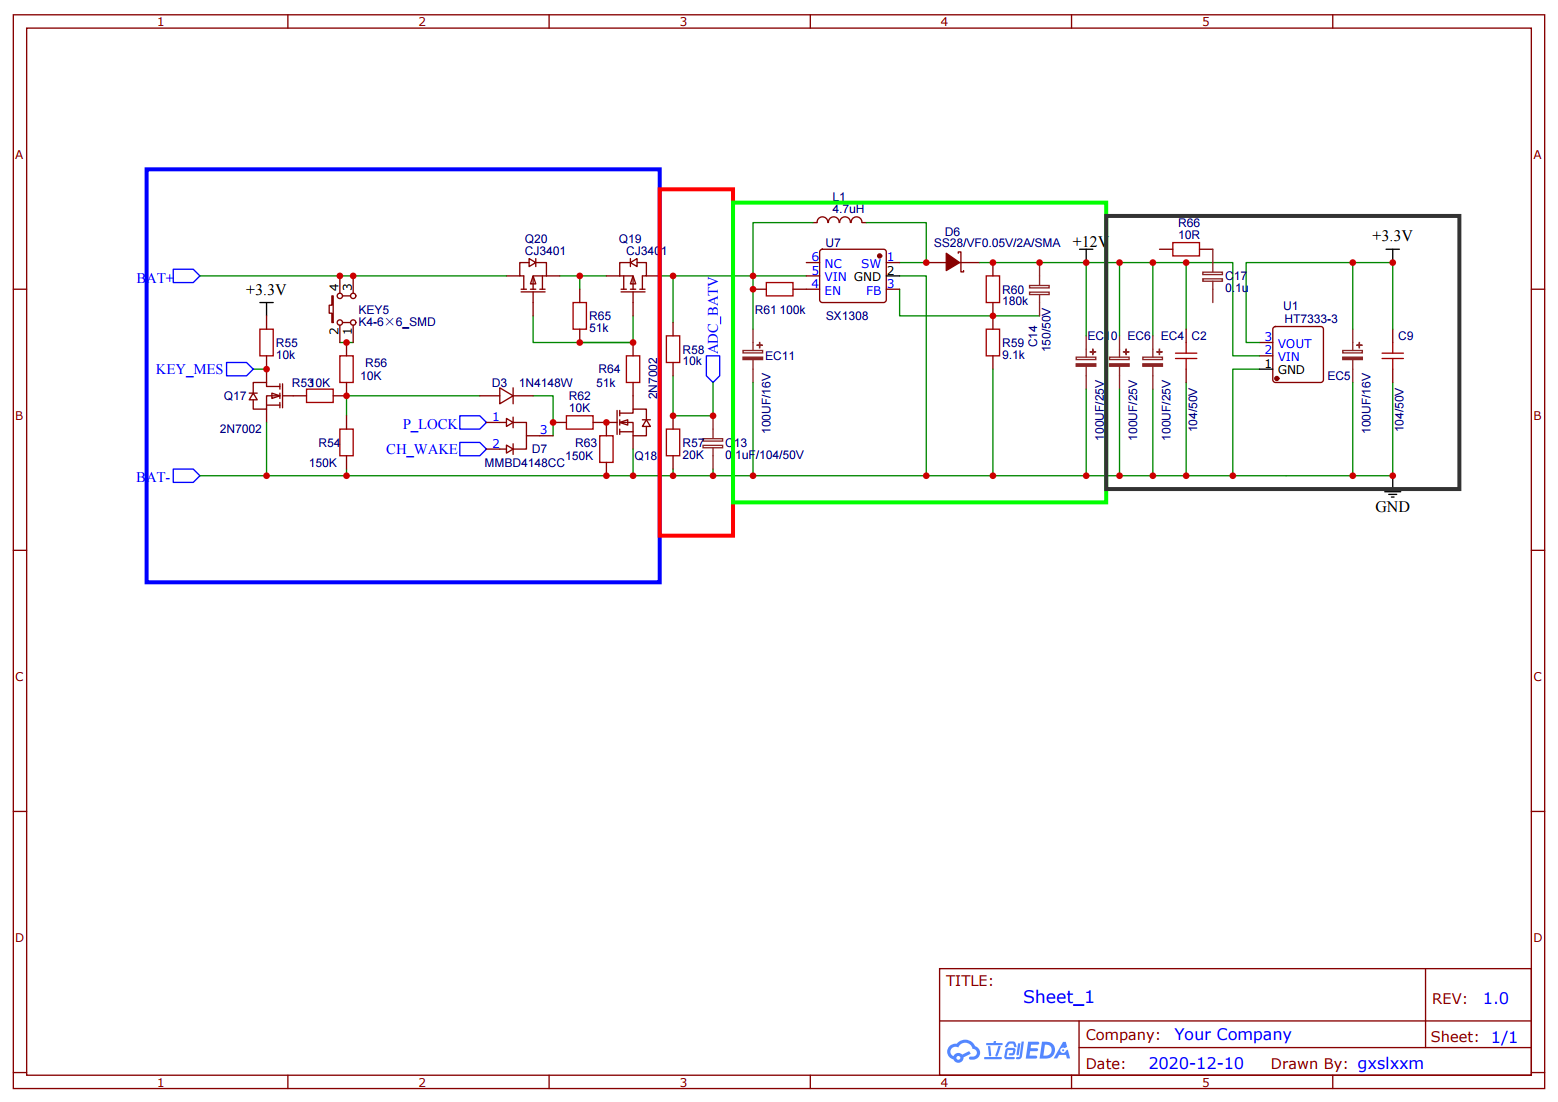Select the R63 150K resistor symbol
Screen dimensions: 1558x1102
click(x=607, y=449)
